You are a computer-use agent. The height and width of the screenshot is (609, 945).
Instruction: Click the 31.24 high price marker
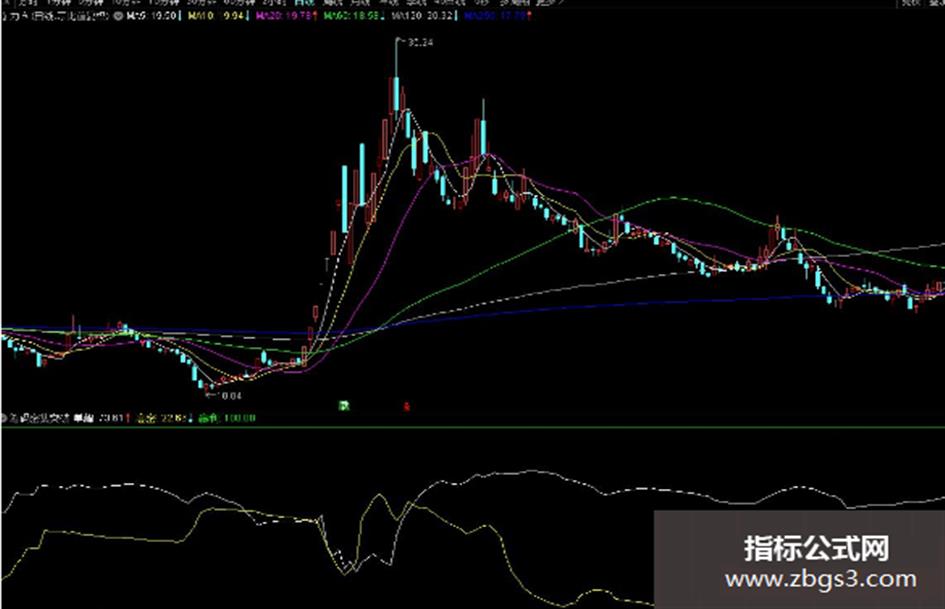[420, 43]
